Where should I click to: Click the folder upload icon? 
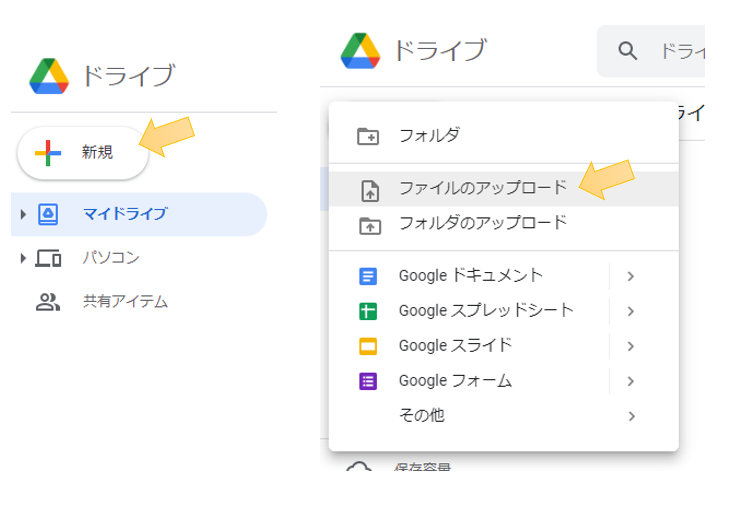point(370,226)
